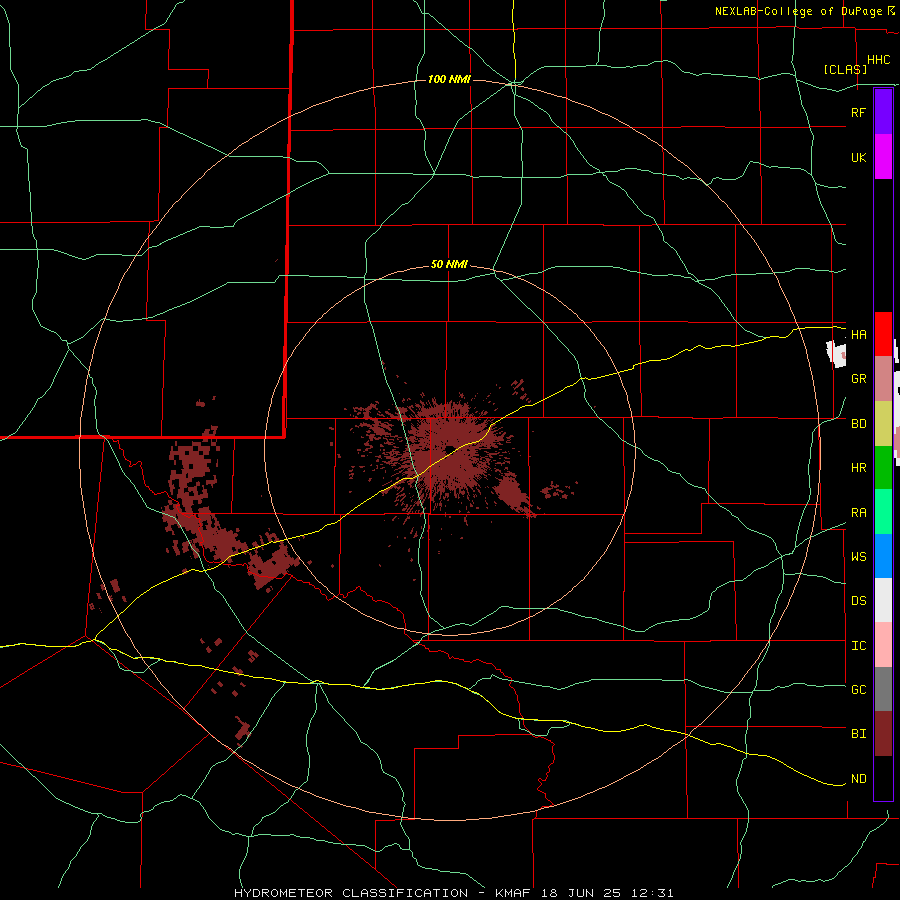This screenshot has height=900, width=900.
Task: Click the light green RA swatch
Action: 883,512
